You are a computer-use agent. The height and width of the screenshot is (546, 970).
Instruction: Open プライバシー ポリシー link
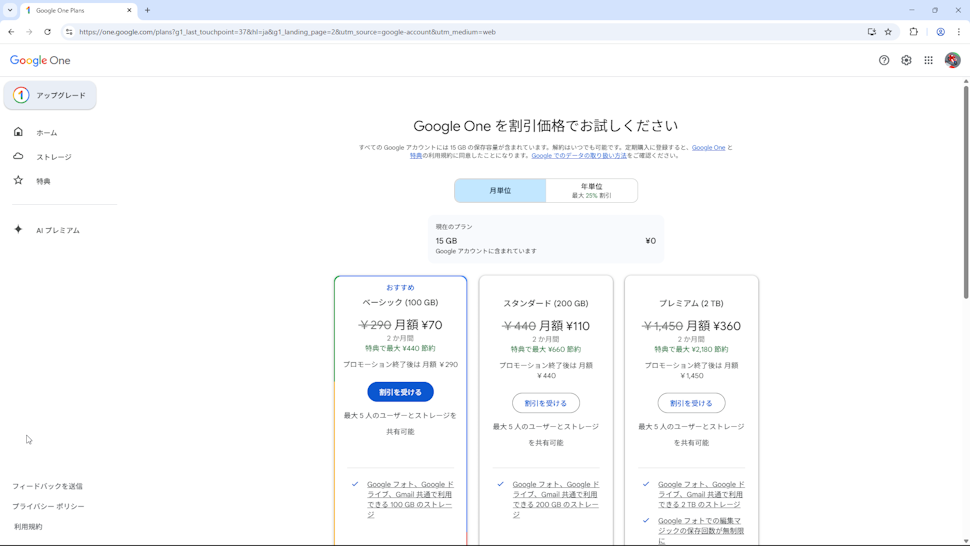pos(48,506)
